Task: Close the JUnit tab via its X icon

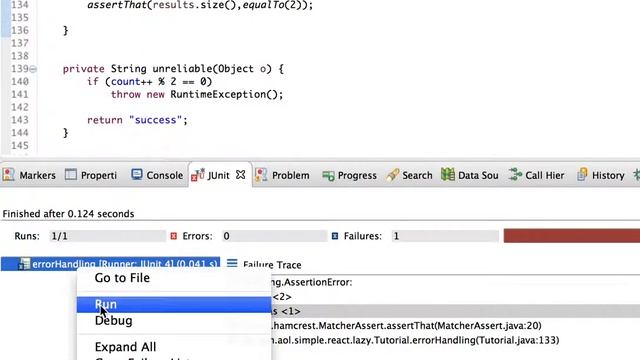Action: pos(241,175)
